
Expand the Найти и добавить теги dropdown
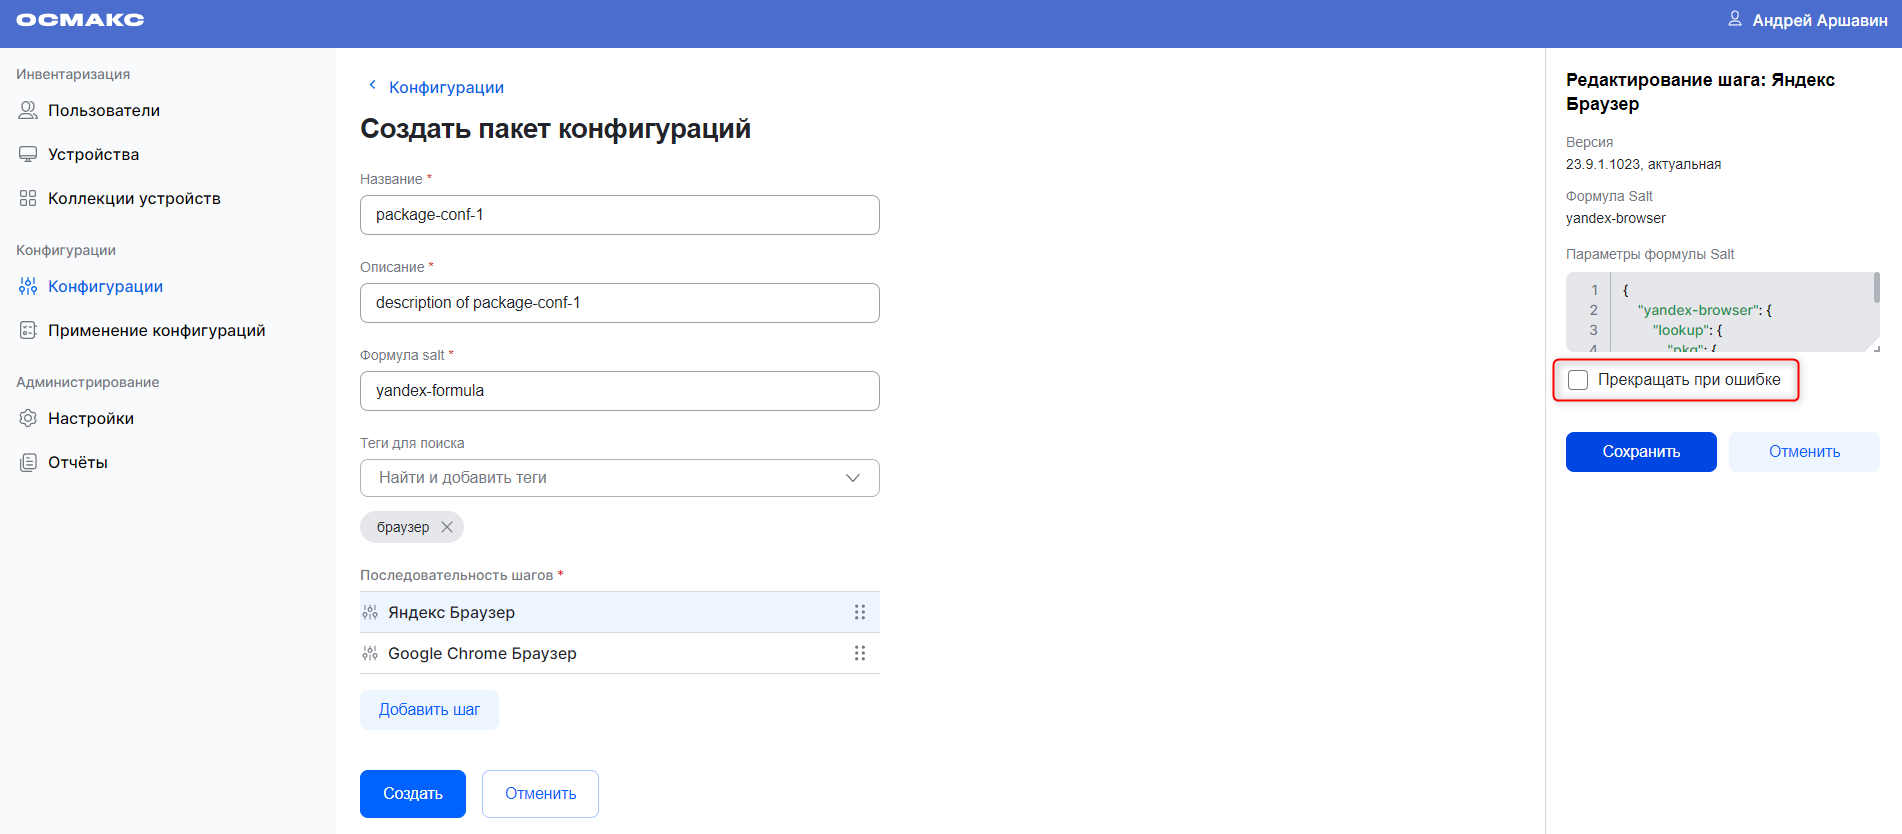click(x=852, y=478)
